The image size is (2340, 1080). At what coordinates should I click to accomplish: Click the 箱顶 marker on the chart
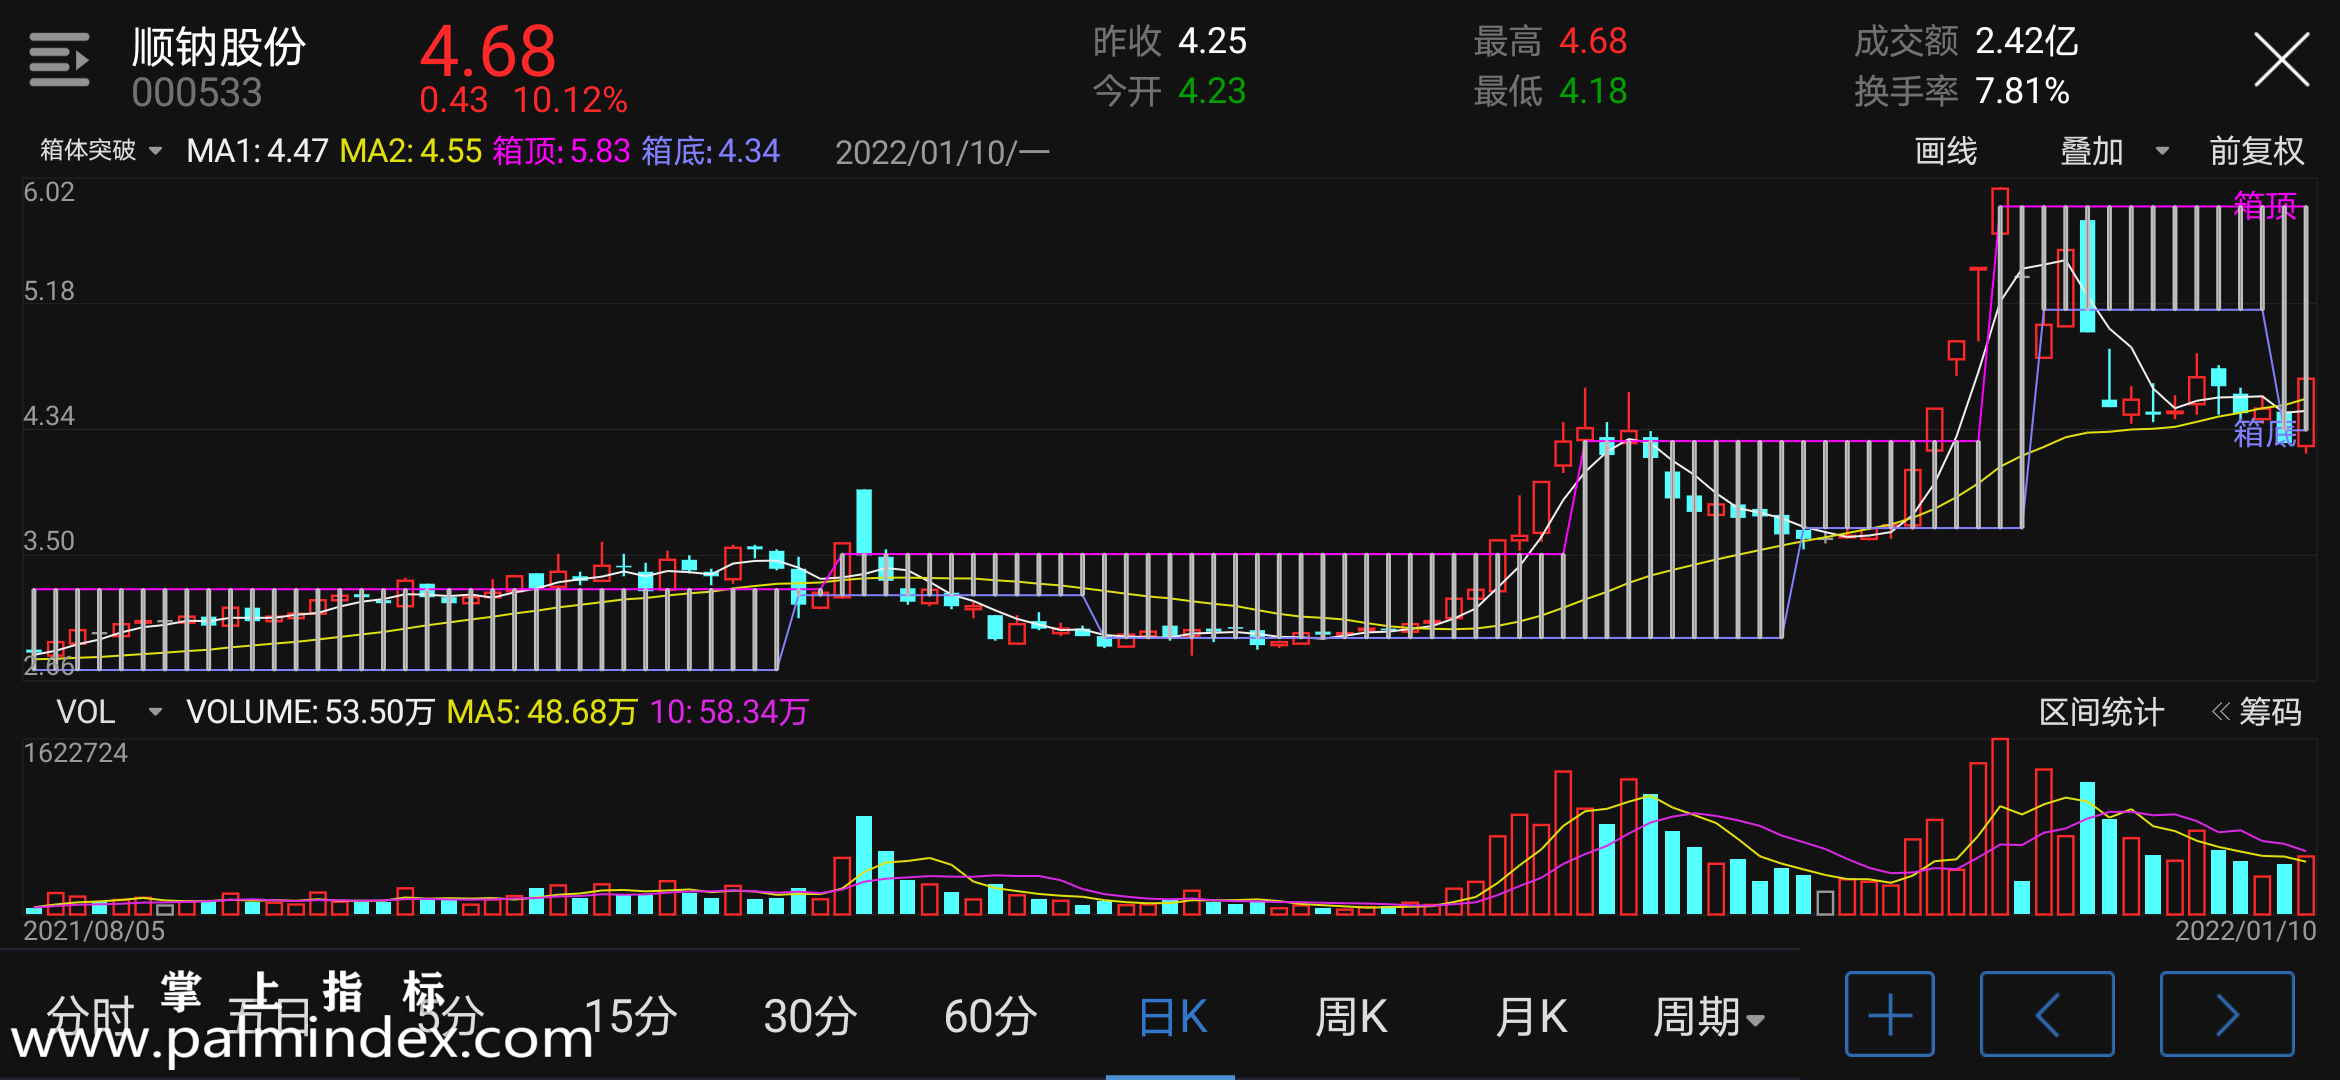tap(2265, 206)
